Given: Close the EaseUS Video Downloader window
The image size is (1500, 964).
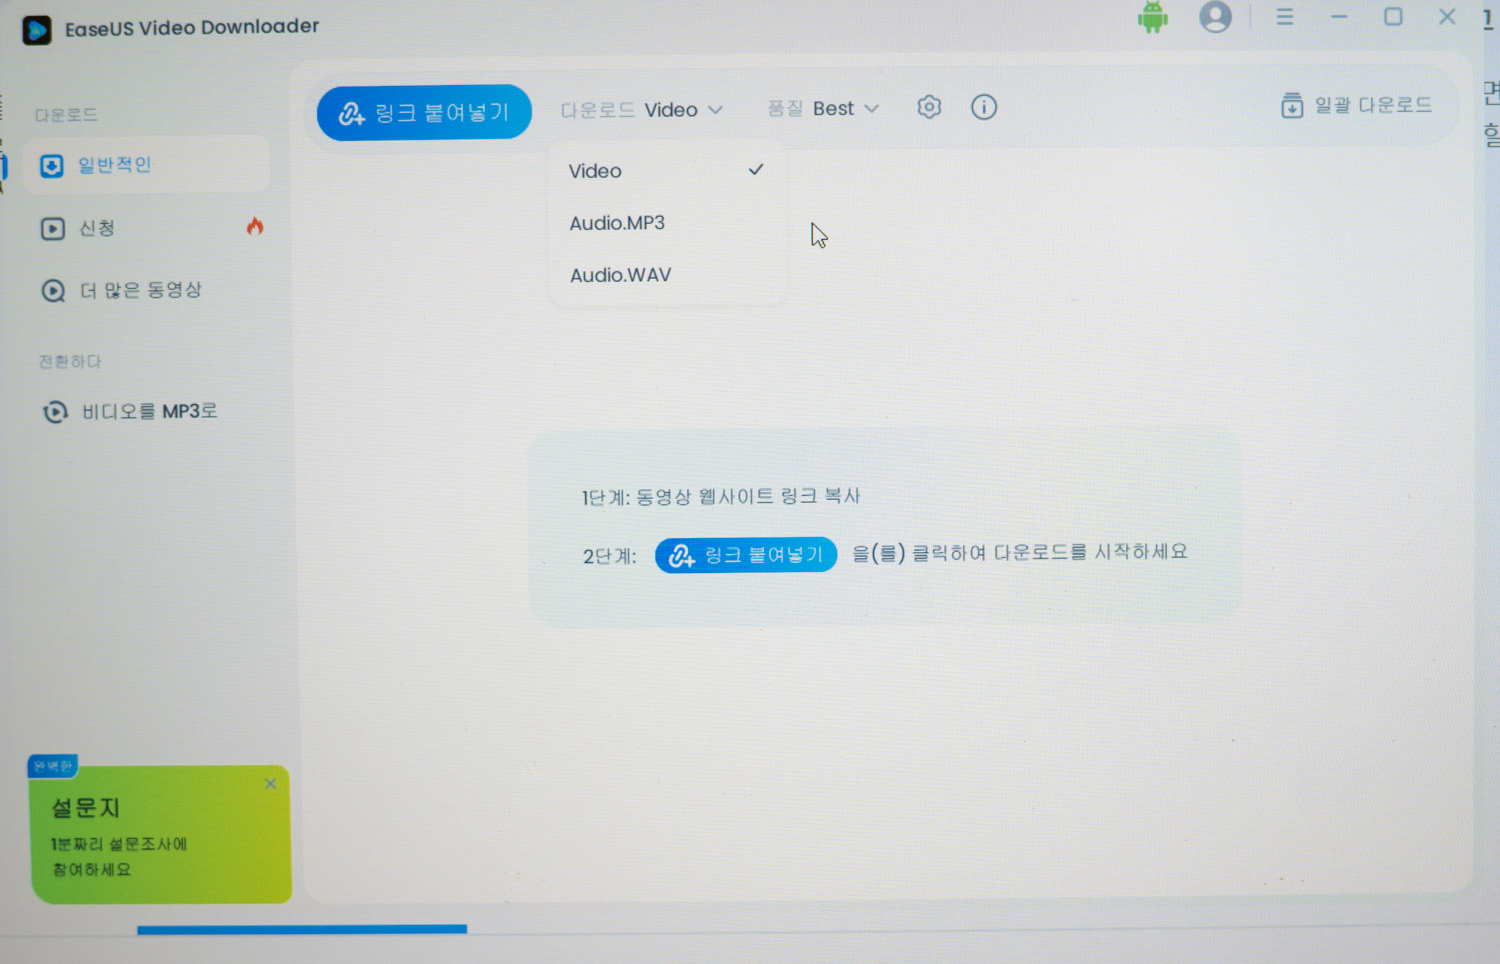Looking at the screenshot, I should [x=1447, y=17].
